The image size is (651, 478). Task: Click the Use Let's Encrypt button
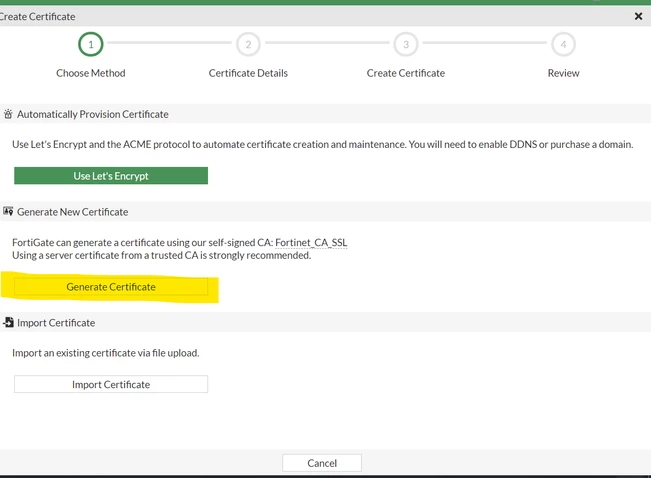[111, 176]
